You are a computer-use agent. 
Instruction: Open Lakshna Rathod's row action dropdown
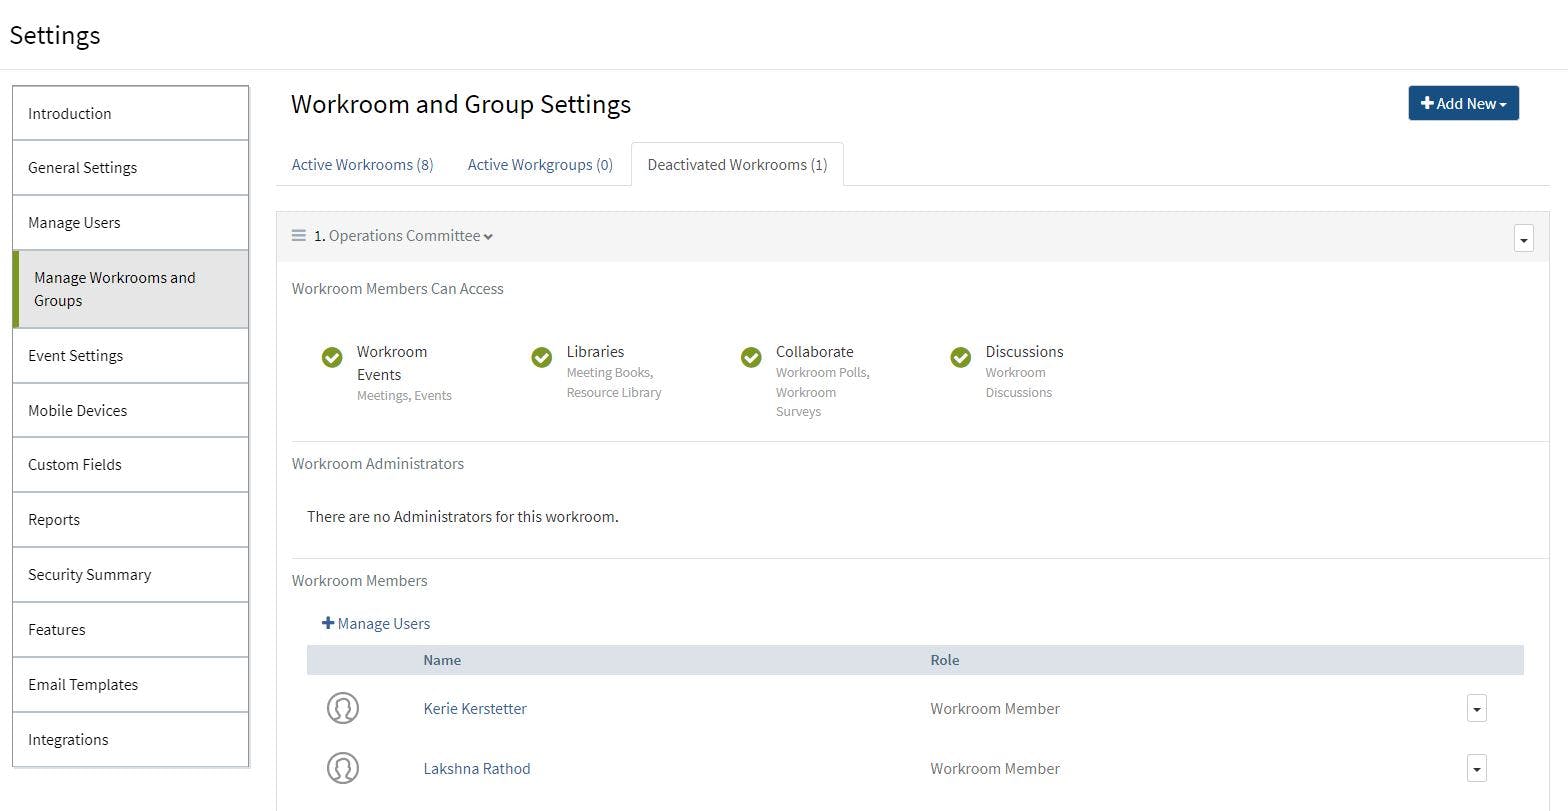tap(1476, 768)
